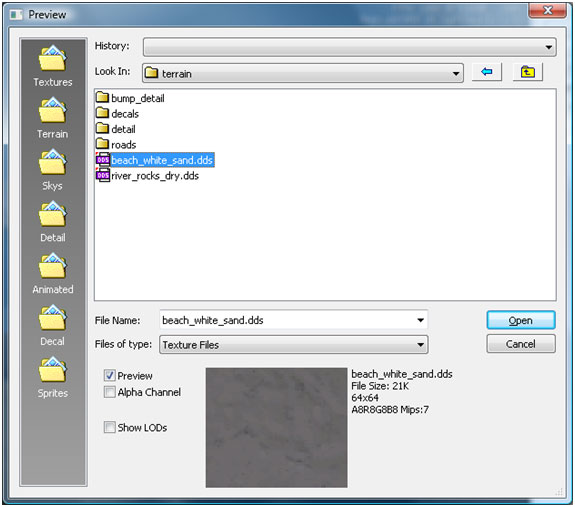Image resolution: width=575 pixels, height=507 pixels.
Task: Enable the Show LODs checkbox
Action: tap(110, 427)
